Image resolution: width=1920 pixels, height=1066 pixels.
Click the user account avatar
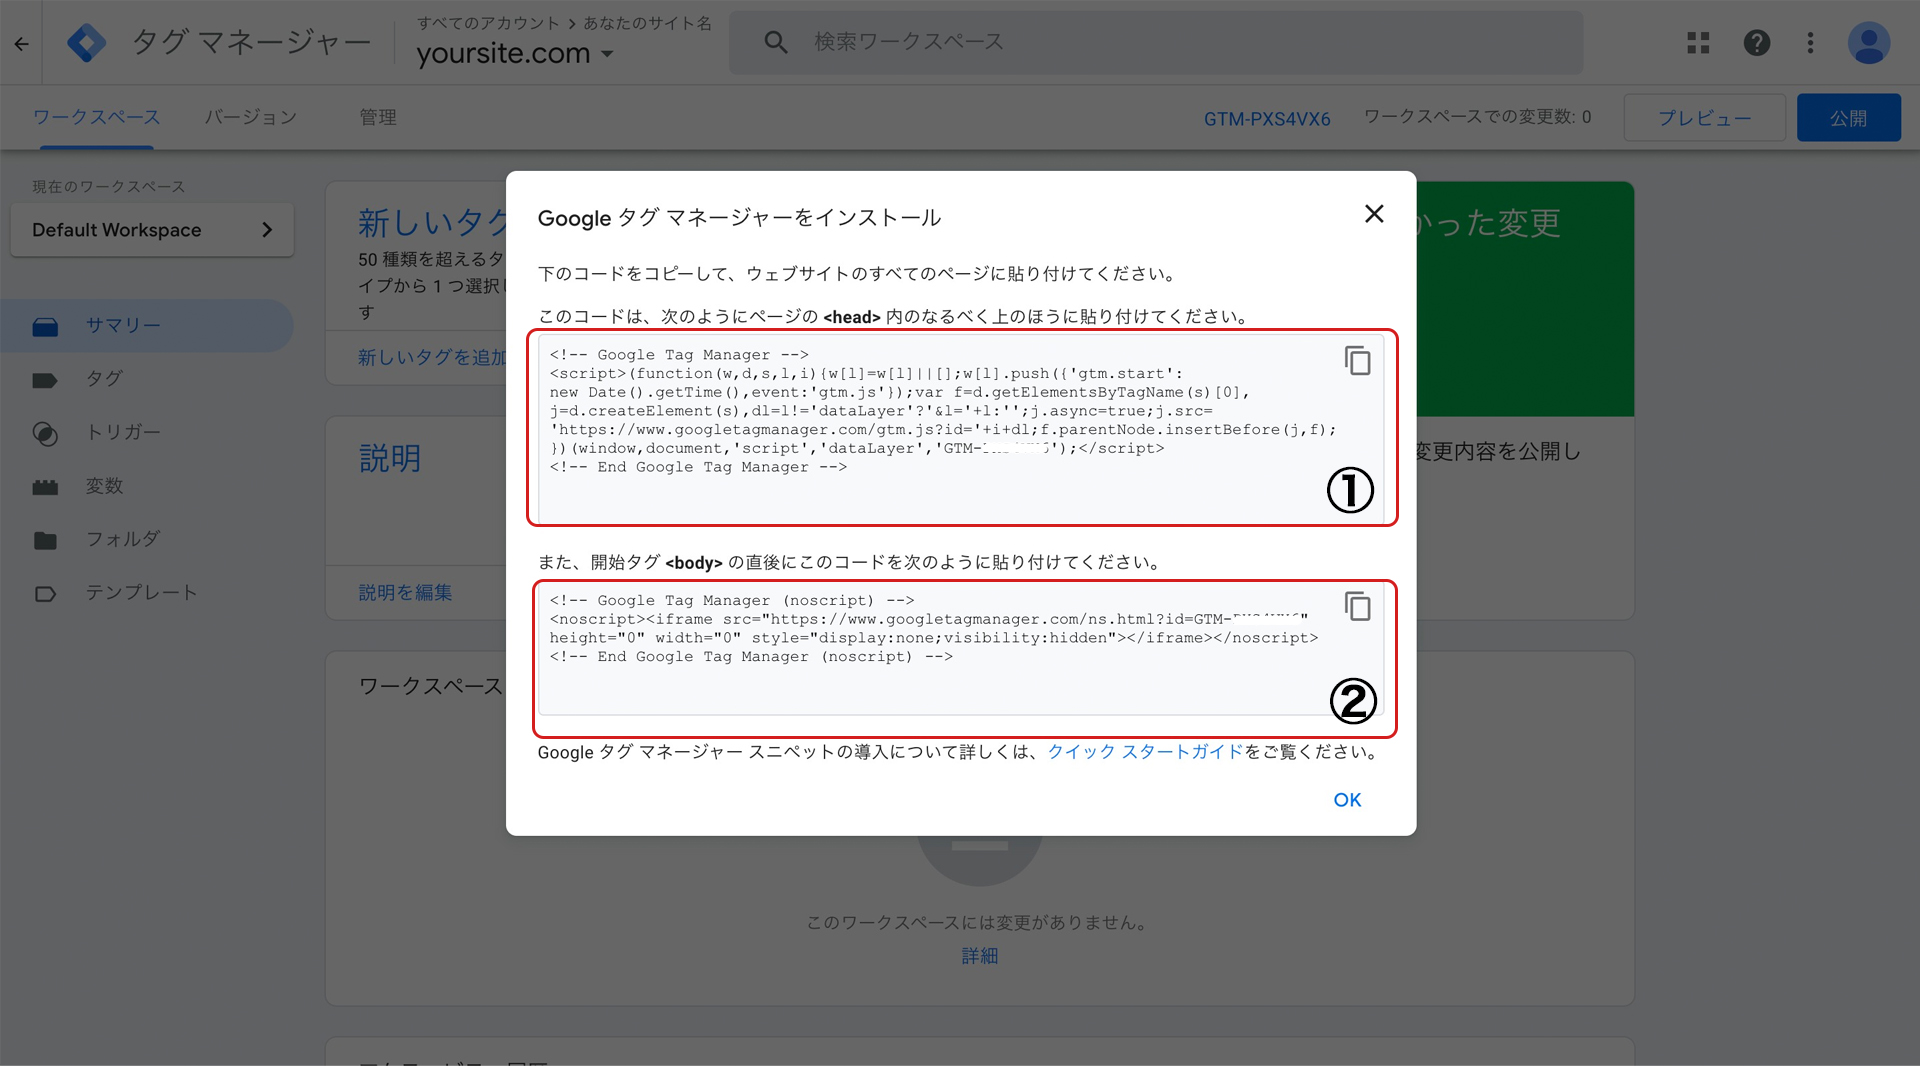[x=1868, y=43]
